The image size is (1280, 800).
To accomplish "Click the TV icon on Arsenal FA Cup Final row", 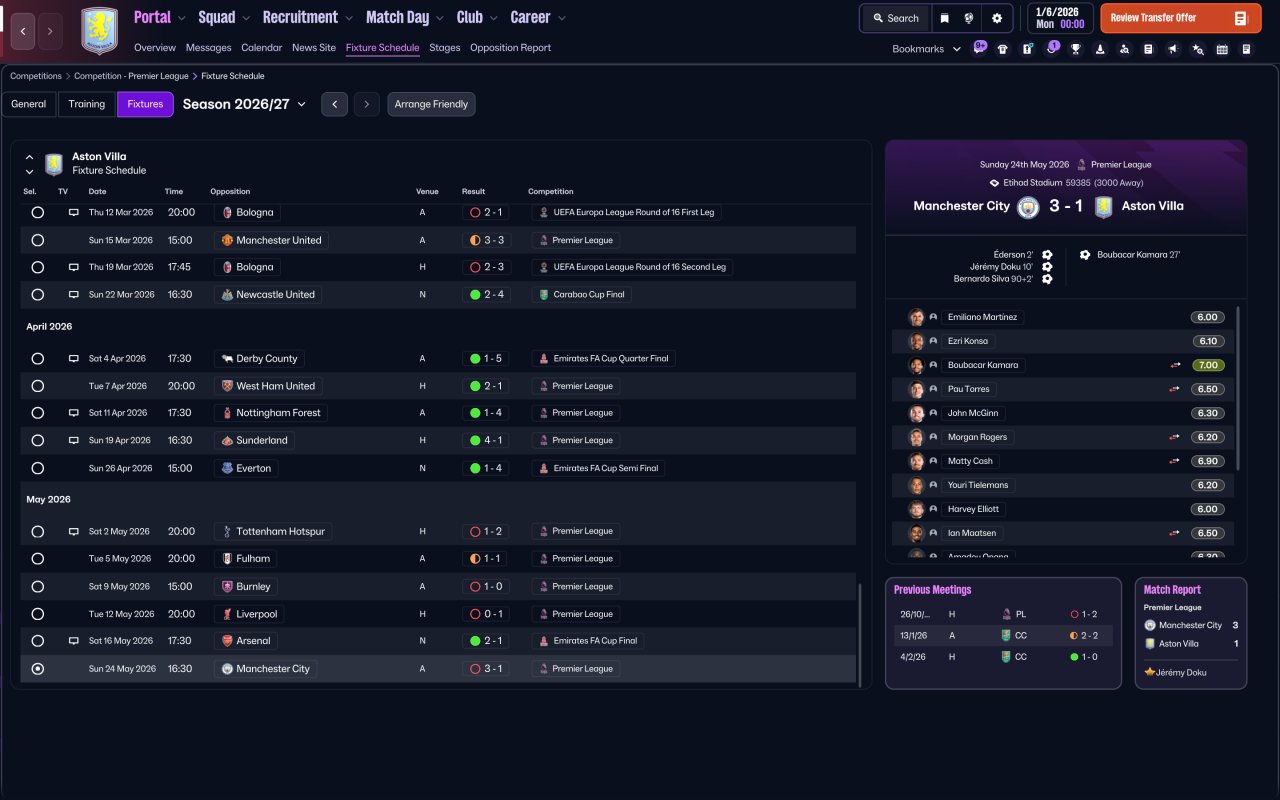I will (x=73, y=641).
